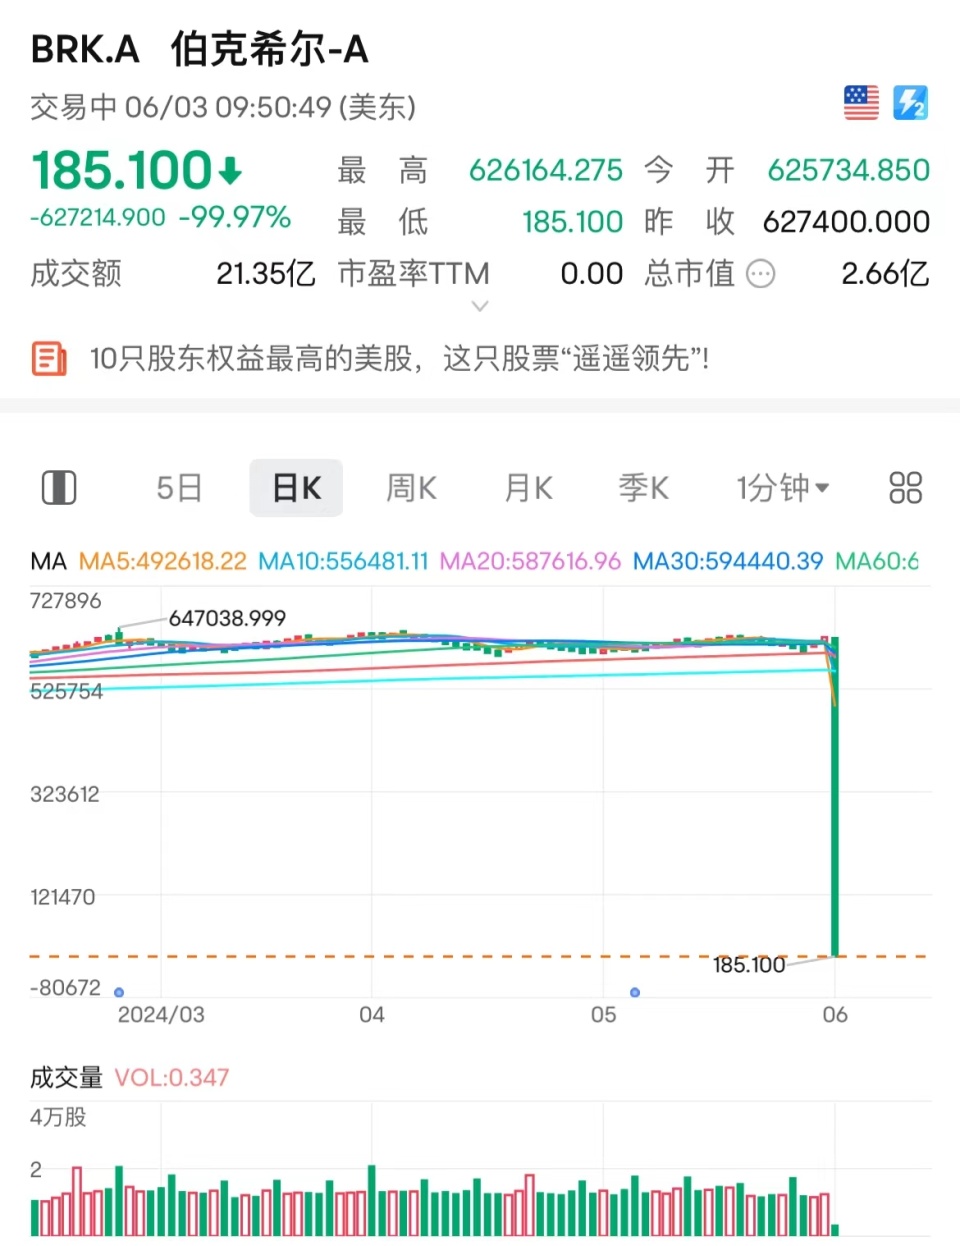Switch to the 5日 tab
This screenshot has height=1246, width=960.
pos(178,487)
